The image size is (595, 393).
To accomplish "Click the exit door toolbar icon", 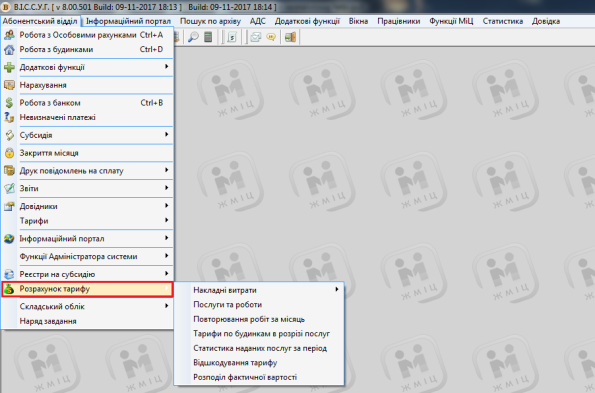I will (x=290, y=37).
